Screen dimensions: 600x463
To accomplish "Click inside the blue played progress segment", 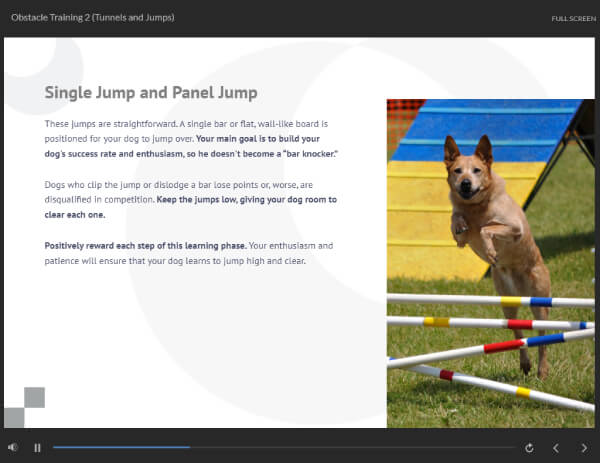I will pyautogui.click(x=122, y=447).
